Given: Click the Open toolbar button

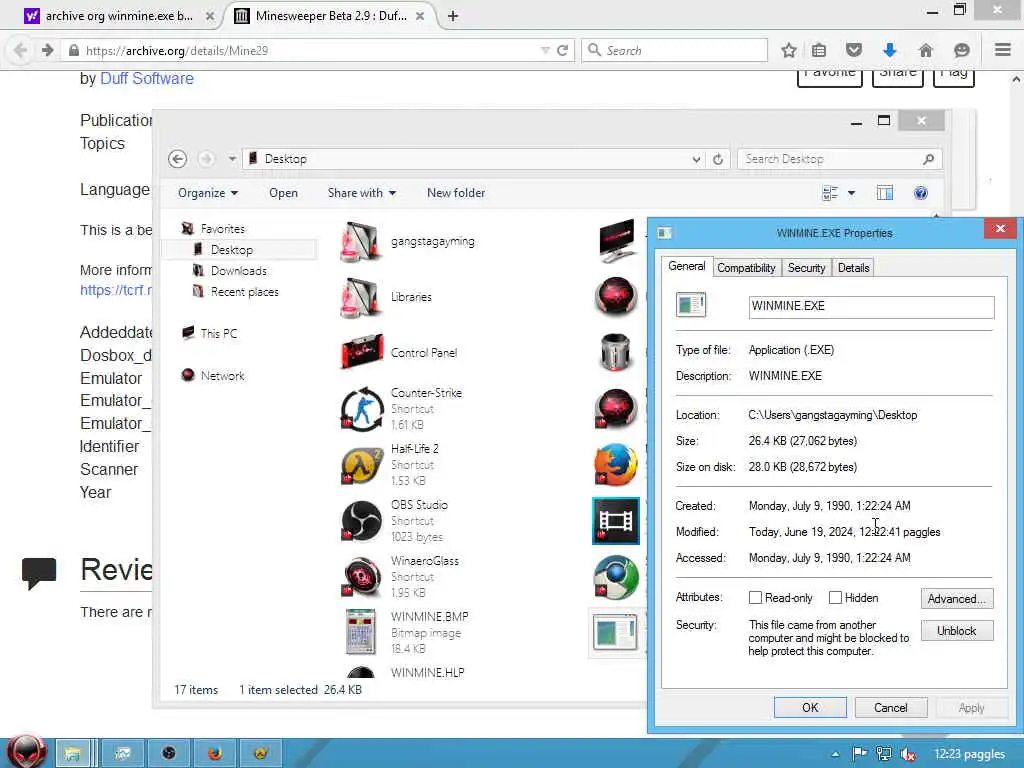Looking at the screenshot, I should click(x=283, y=193).
